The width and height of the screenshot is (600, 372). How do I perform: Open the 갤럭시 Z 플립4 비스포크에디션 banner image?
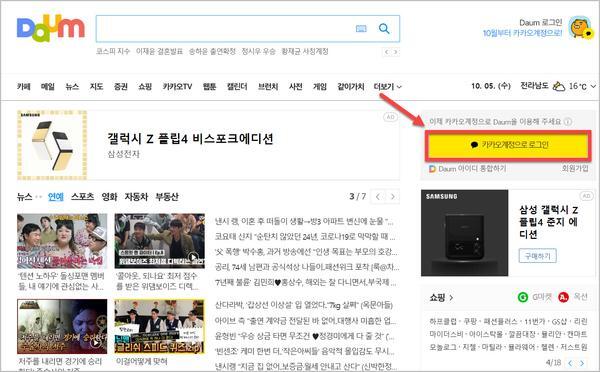click(52, 145)
